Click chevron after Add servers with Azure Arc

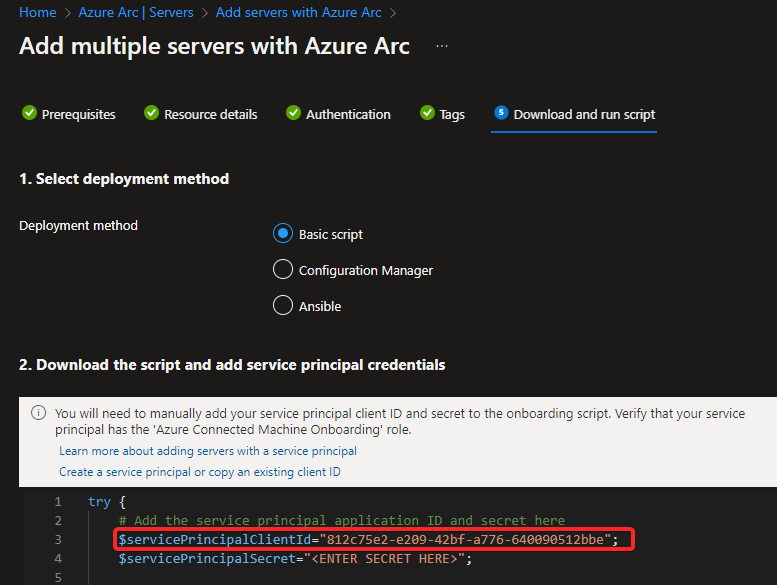[393, 13]
